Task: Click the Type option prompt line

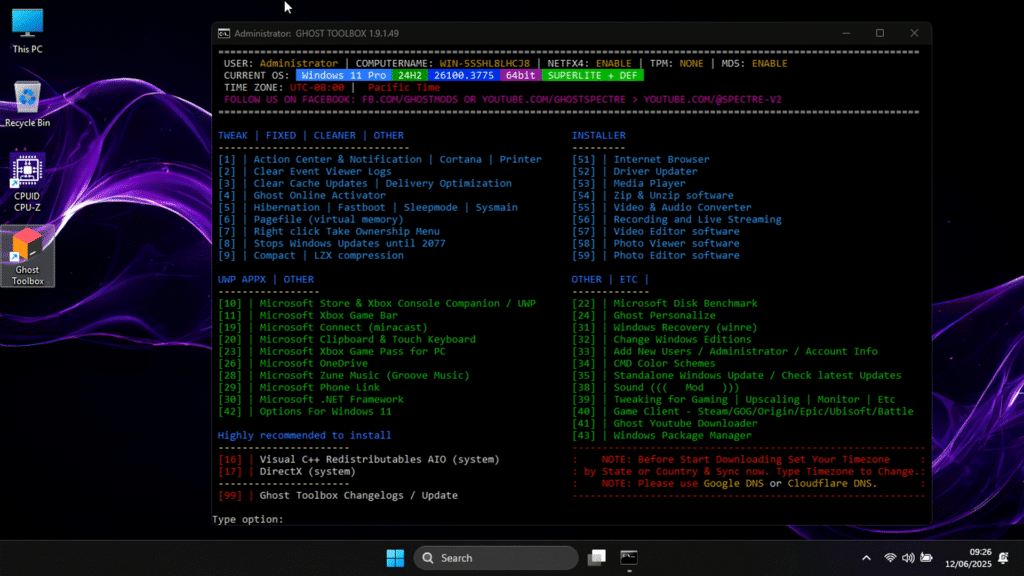Action: point(248,519)
